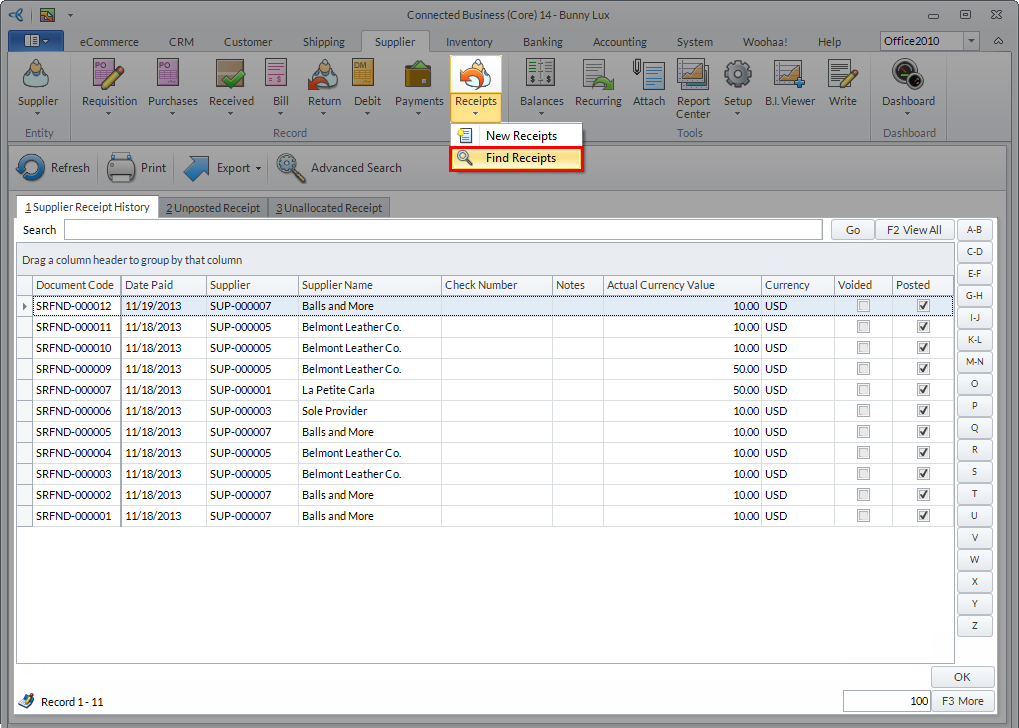The width and height of the screenshot is (1019, 728).
Task: Expand the Office2010 theme dropdown
Action: 972,41
